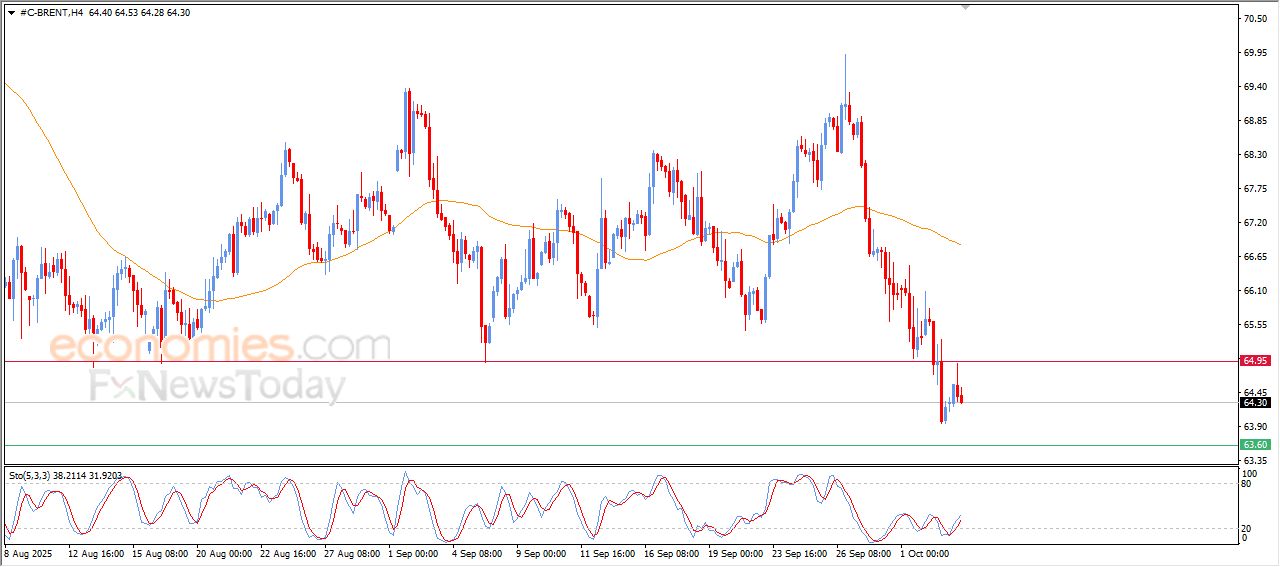Click the #C-BRENT,H4 symbol title text
Image resolution: width=1280 pixels, height=567 pixels.
point(51,12)
